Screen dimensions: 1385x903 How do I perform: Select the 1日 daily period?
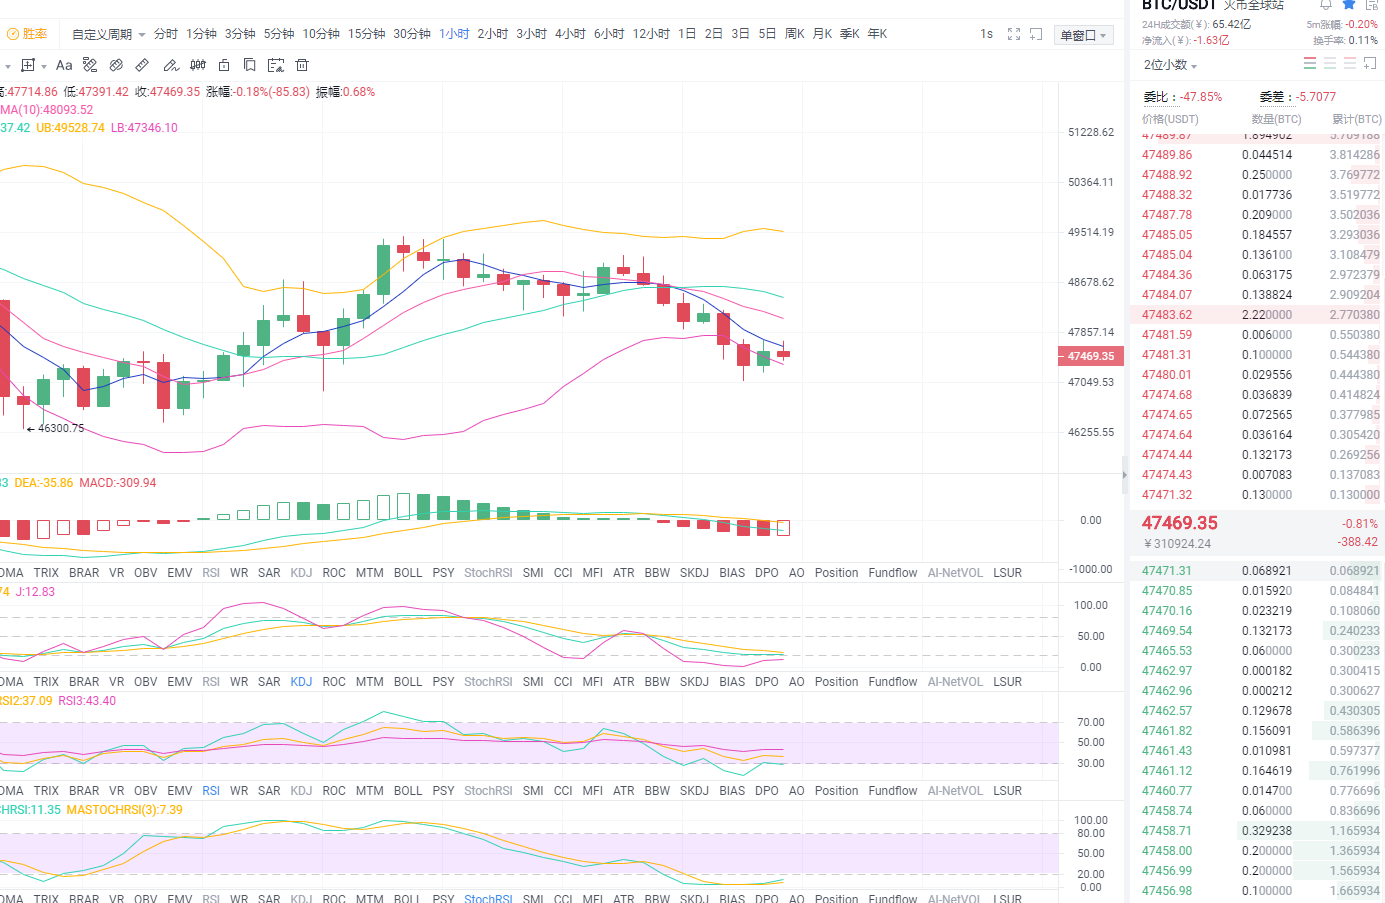tap(687, 34)
